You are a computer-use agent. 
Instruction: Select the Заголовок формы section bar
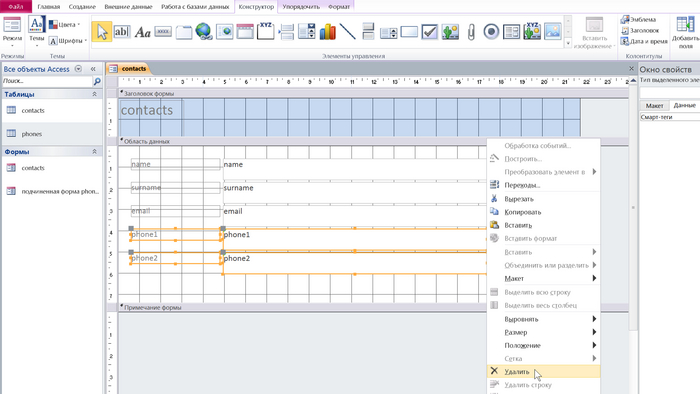pyautogui.click(x=373, y=93)
